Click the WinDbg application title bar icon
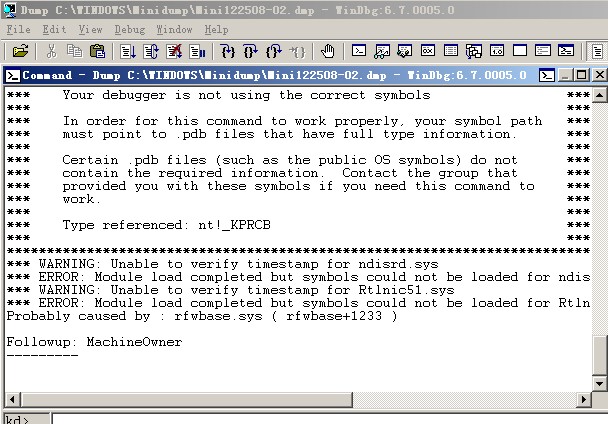The height and width of the screenshot is (424, 608). pyautogui.click(x=9, y=9)
